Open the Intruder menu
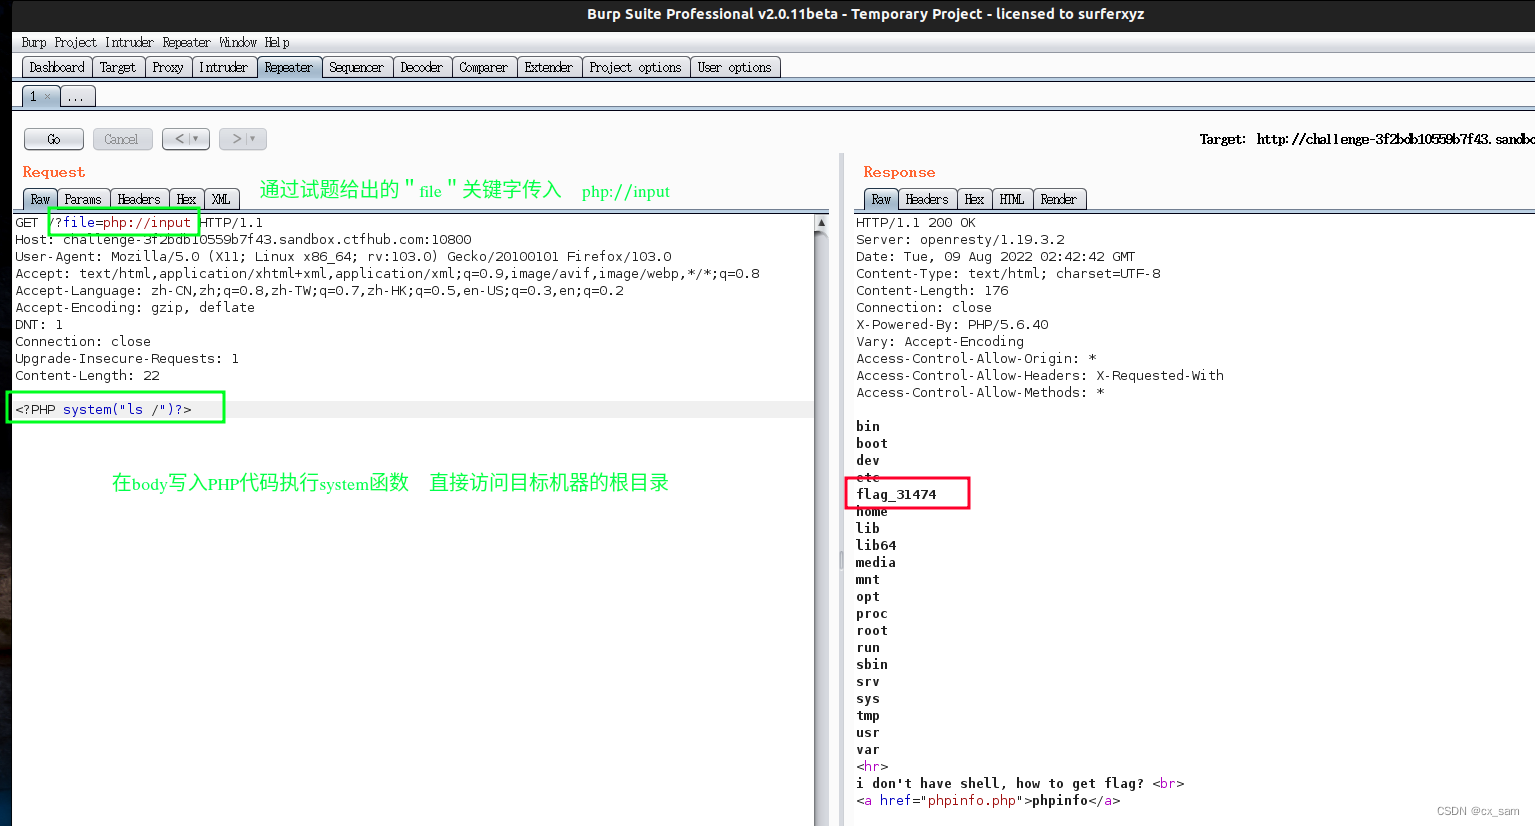This screenshot has width=1535, height=826. [x=129, y=43]
